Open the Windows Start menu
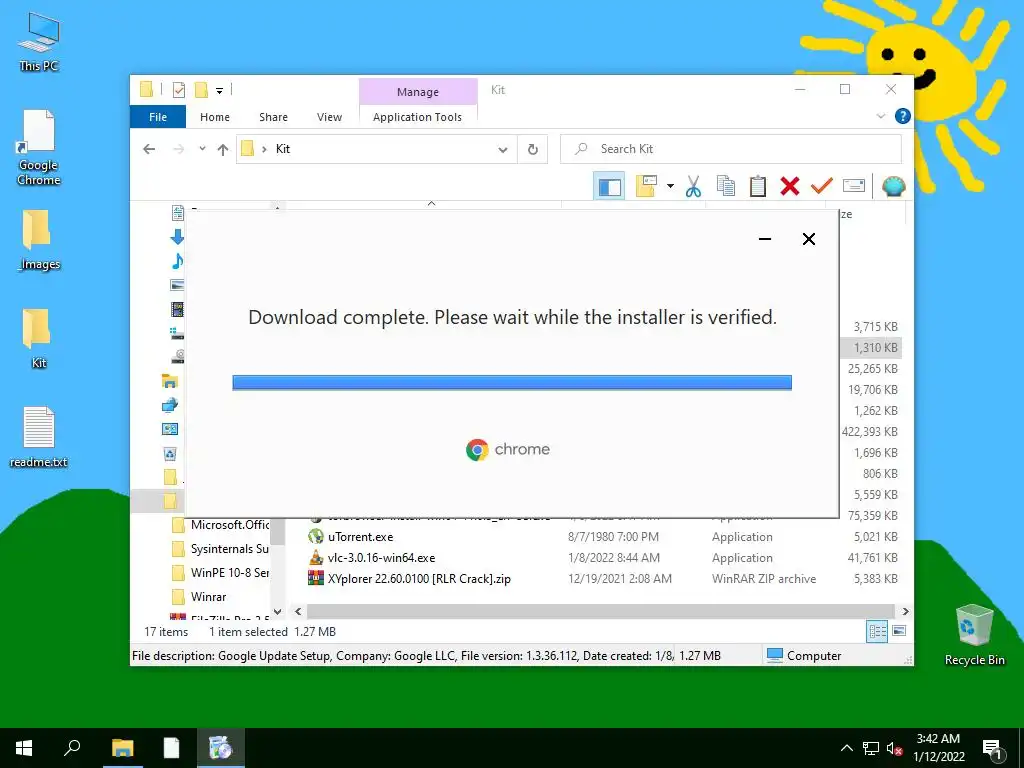Viewport: 1024px width, 768px height. point(24,748)
